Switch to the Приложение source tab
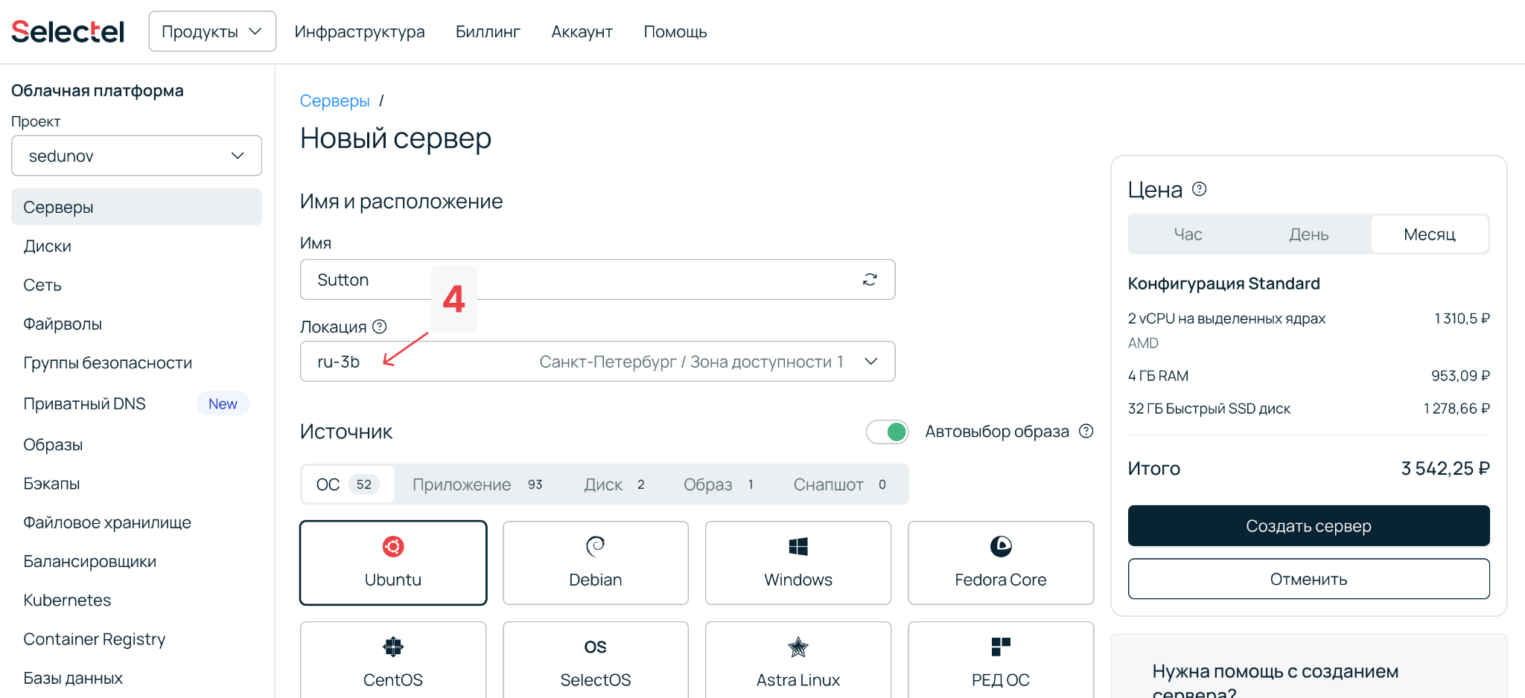Image resolution: width=1525 pixels, height=698 pixels. (x=477, y=485)
